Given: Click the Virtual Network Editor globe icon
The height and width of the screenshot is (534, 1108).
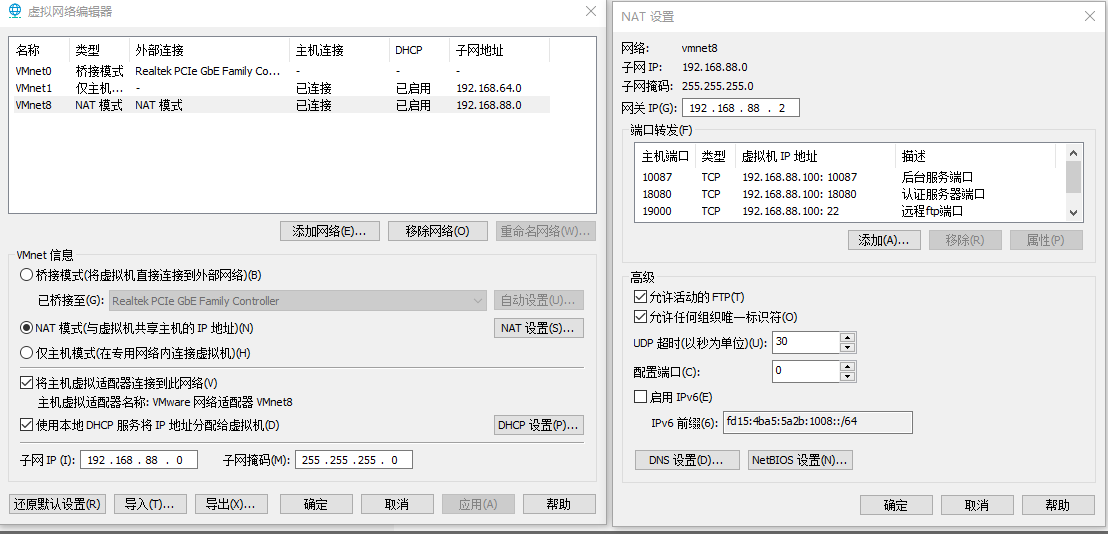Looking at the screenshot, I should 14,11.
